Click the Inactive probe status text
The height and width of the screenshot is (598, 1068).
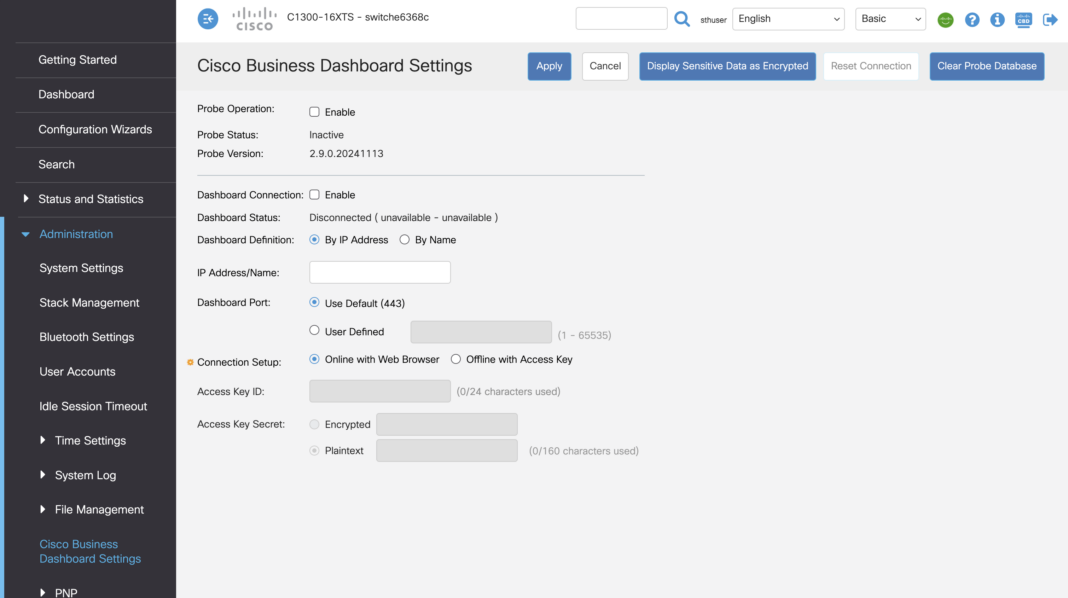coord(326,135)
